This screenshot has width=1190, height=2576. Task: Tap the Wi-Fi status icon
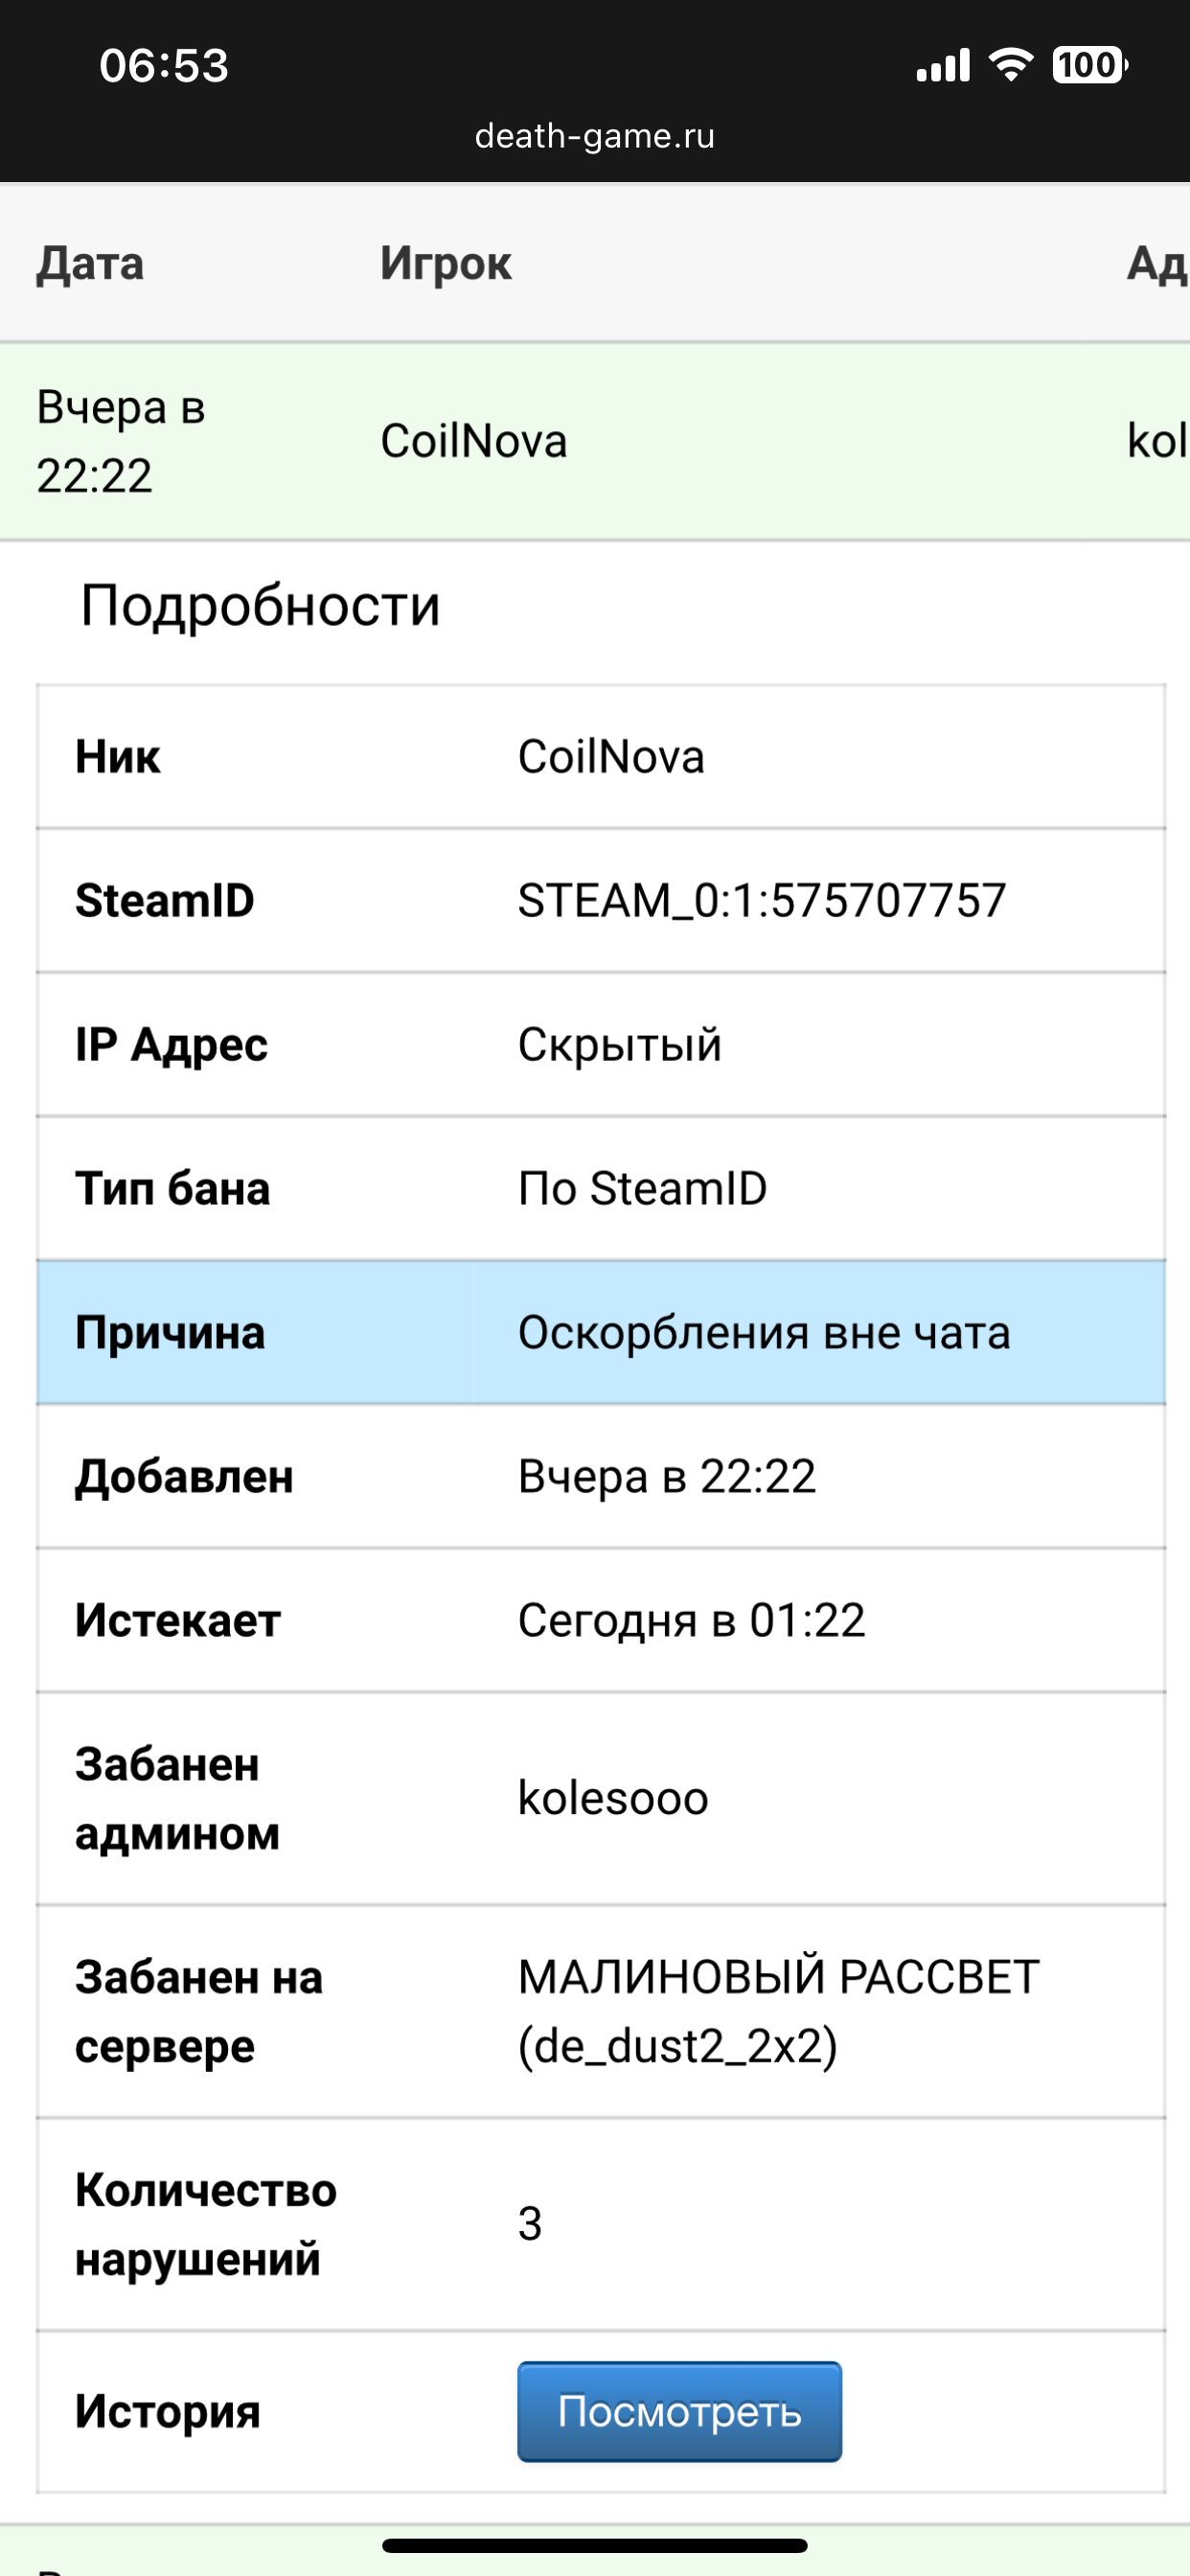tap(1010, 65)
